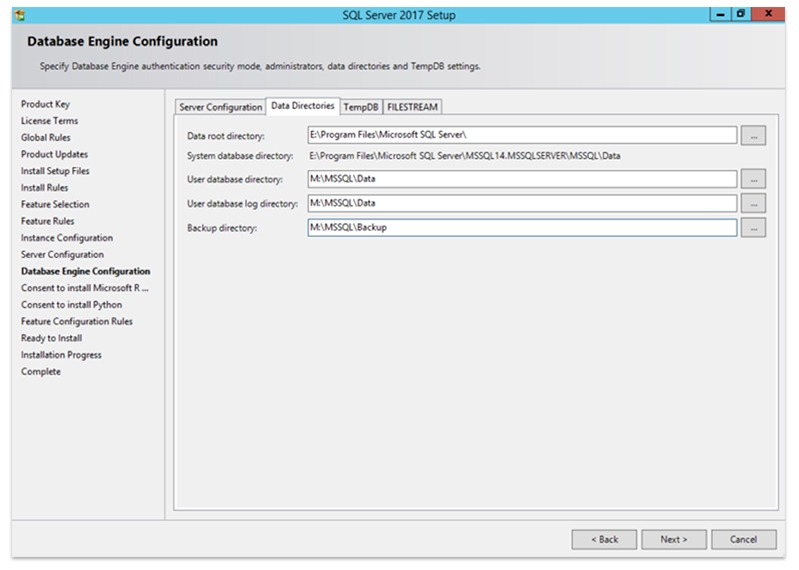799x570 pixels.
Task: Minimize the SQL Server 2017 Setup window
Action: 720,14
